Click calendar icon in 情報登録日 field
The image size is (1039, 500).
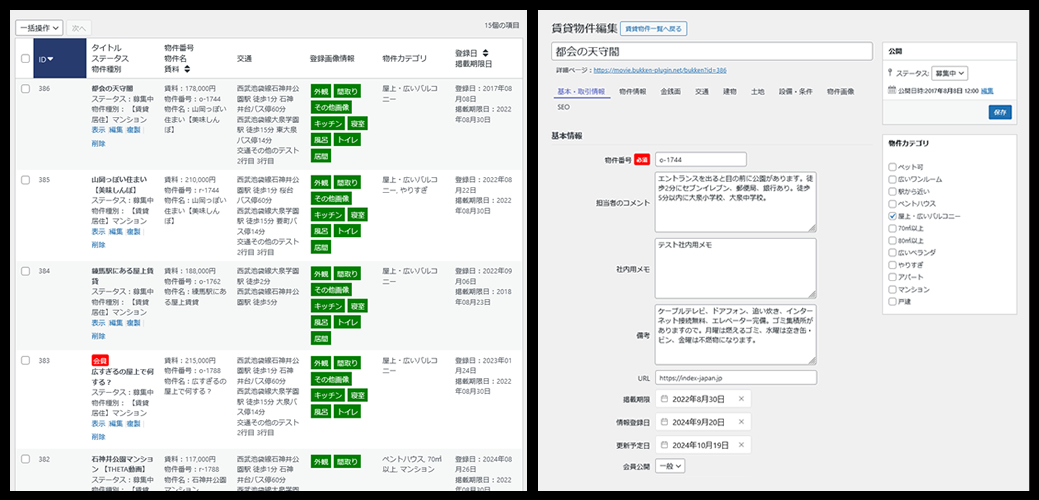[664, 422]
